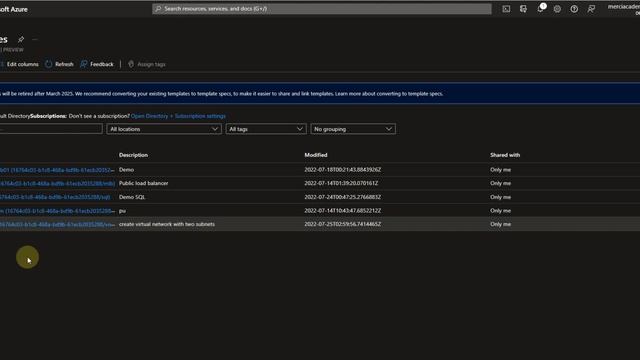Open Cloud Shell from the top bar
Image resolution: width=640 pixels, height=360 pixels.
point(506,9)
